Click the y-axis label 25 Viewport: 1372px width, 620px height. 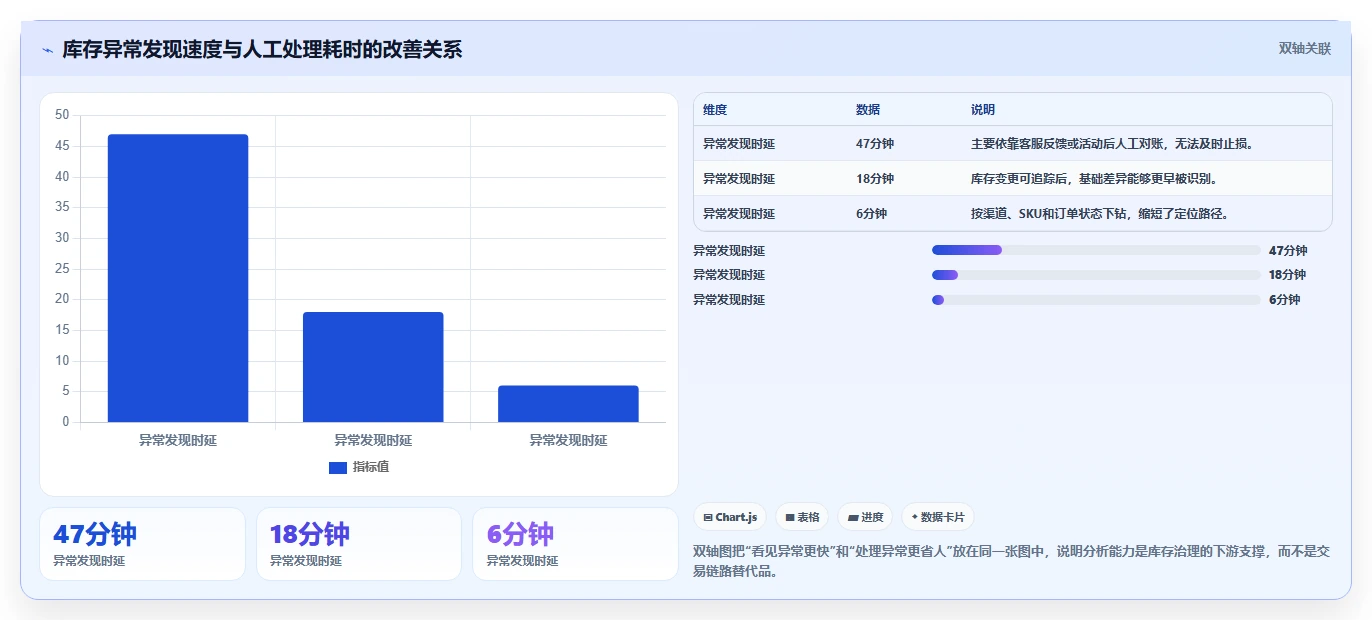(x=62, y=269)
